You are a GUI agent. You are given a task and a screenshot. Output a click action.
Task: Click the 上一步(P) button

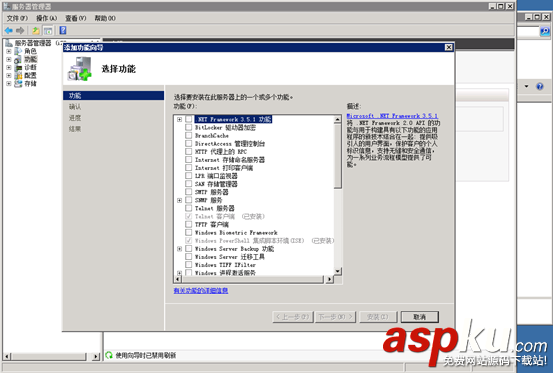(x=293, y=317)
